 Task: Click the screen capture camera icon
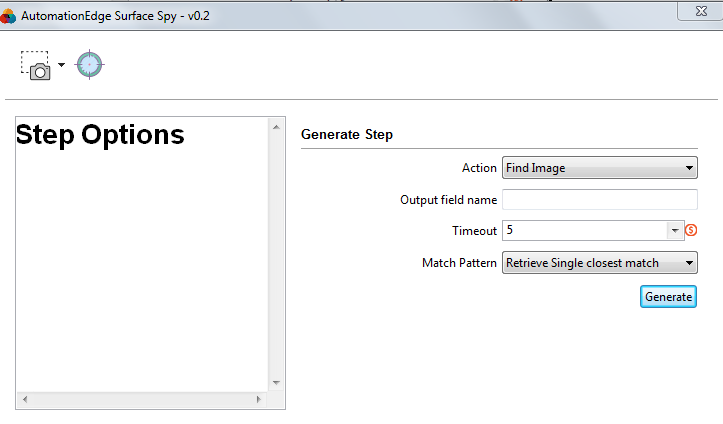pyautogui.click(x=36, y=65)
